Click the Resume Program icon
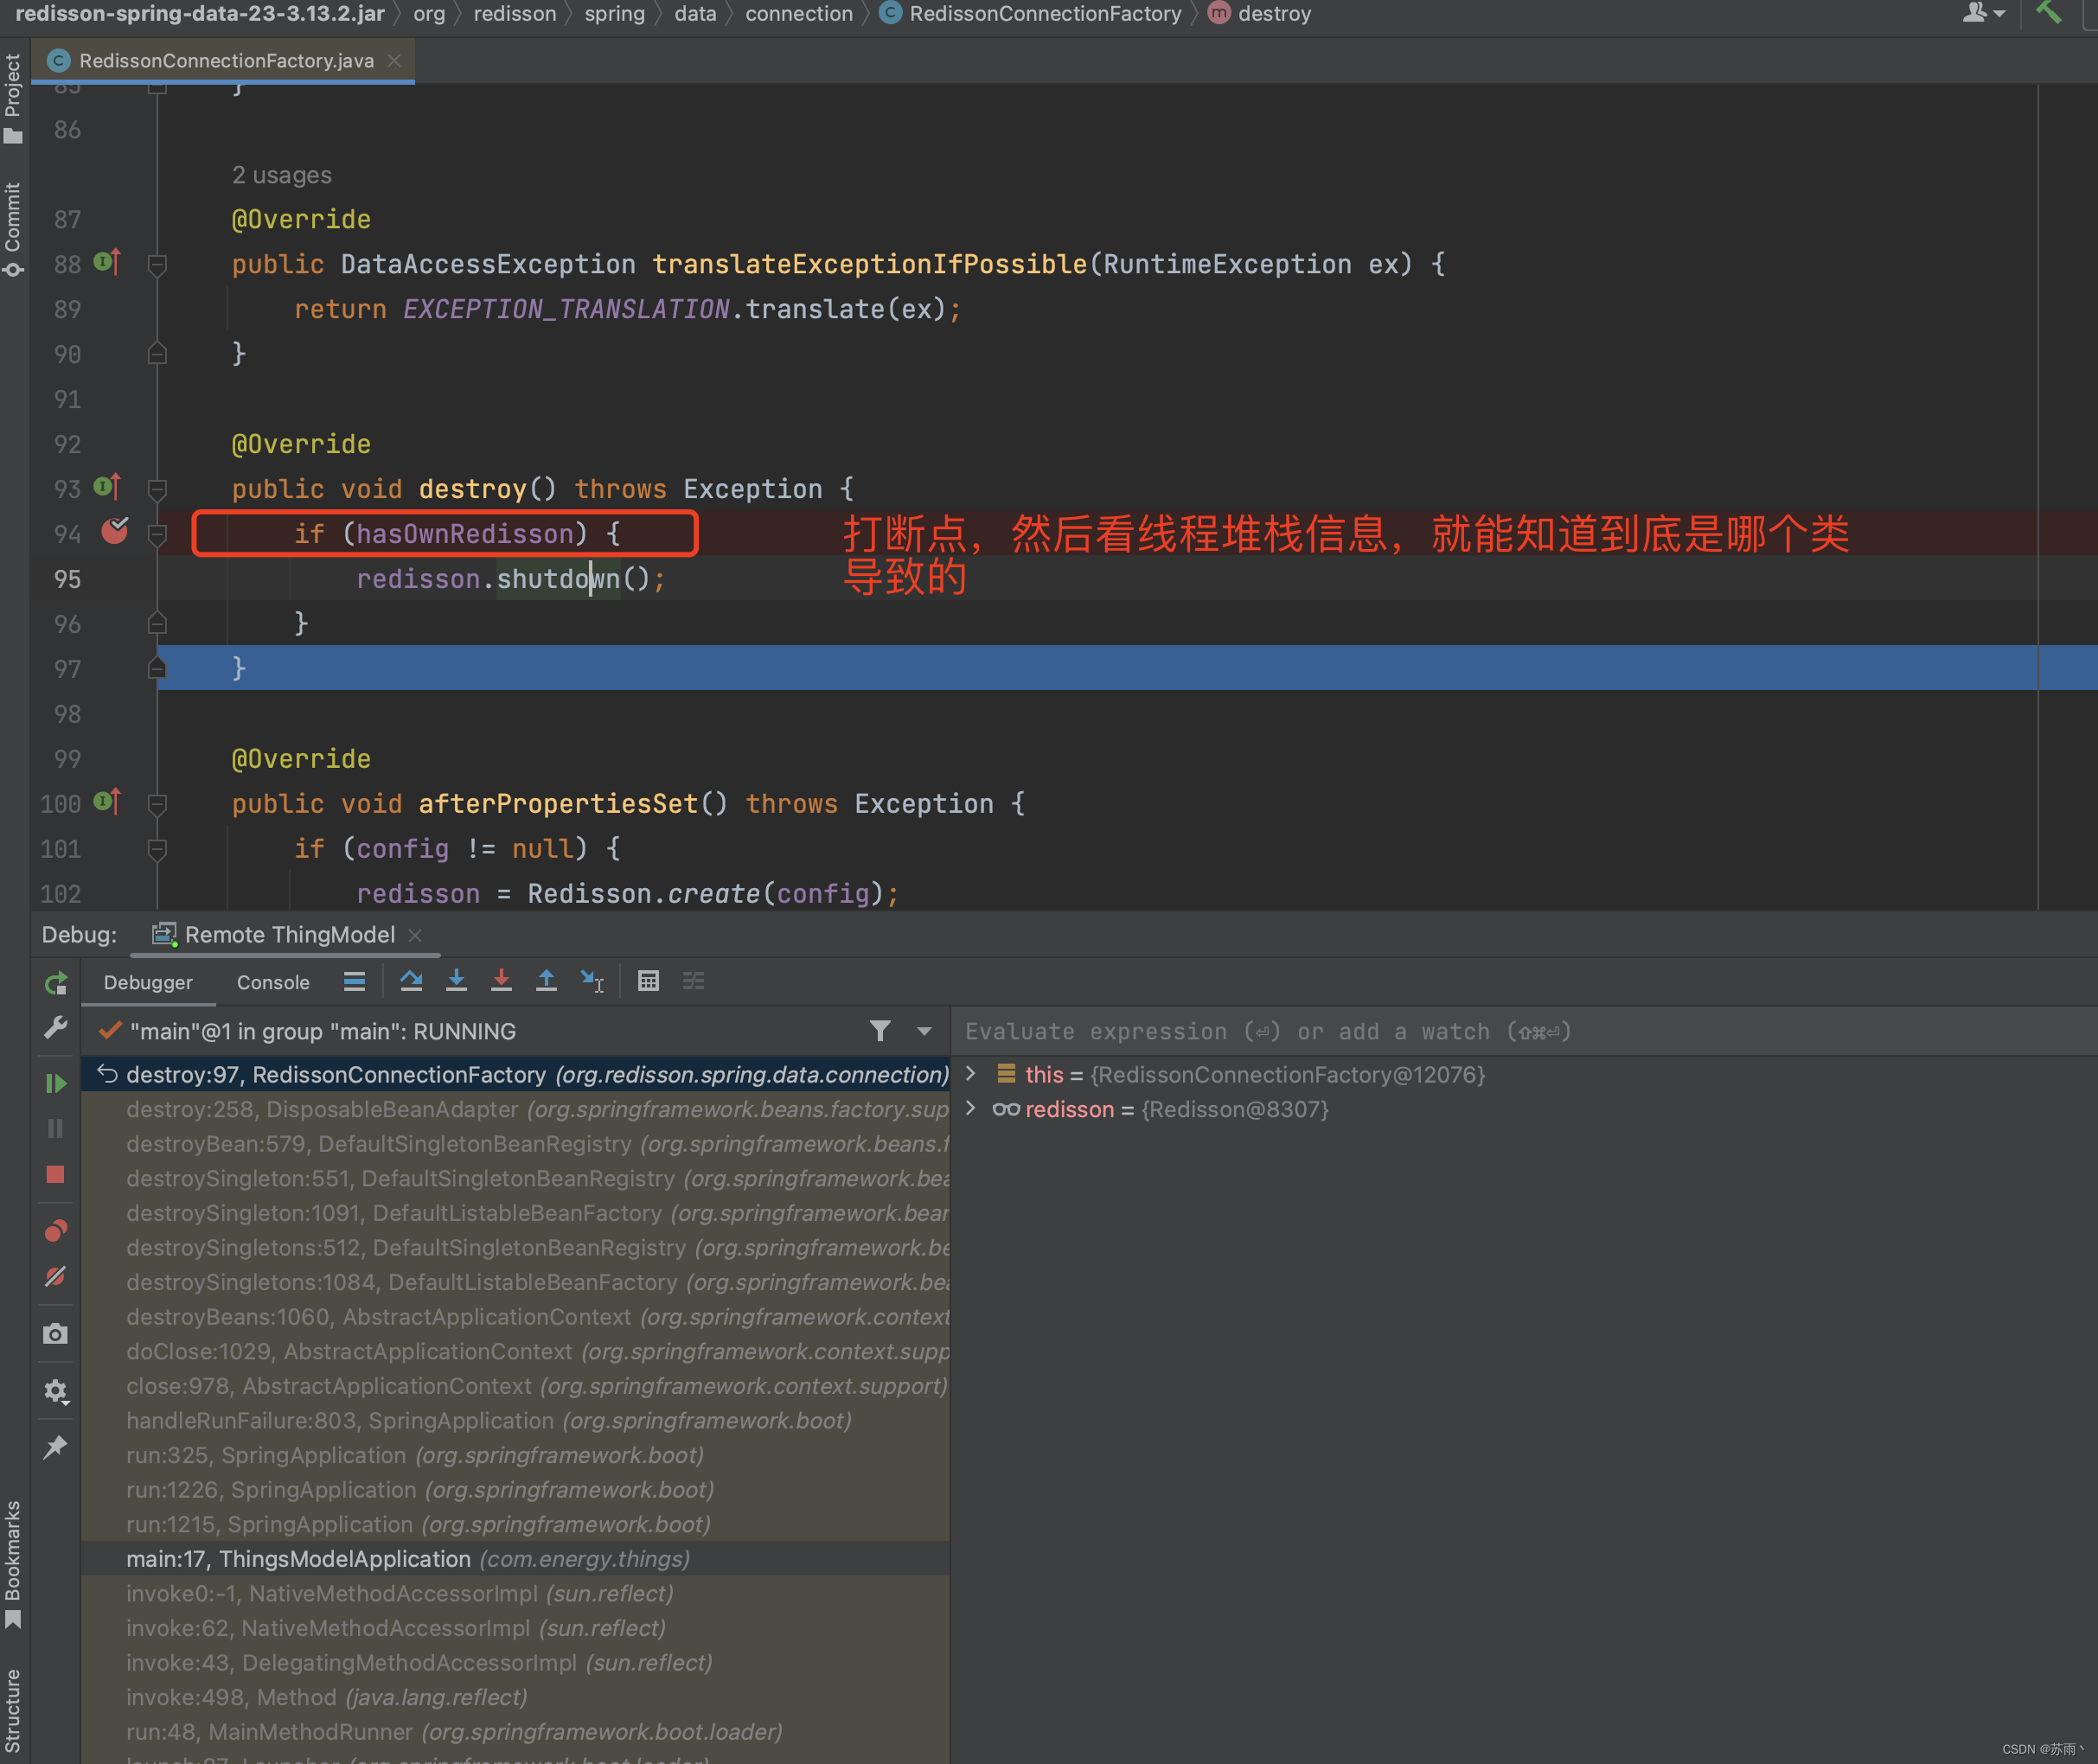 [x=56, y=1083]
